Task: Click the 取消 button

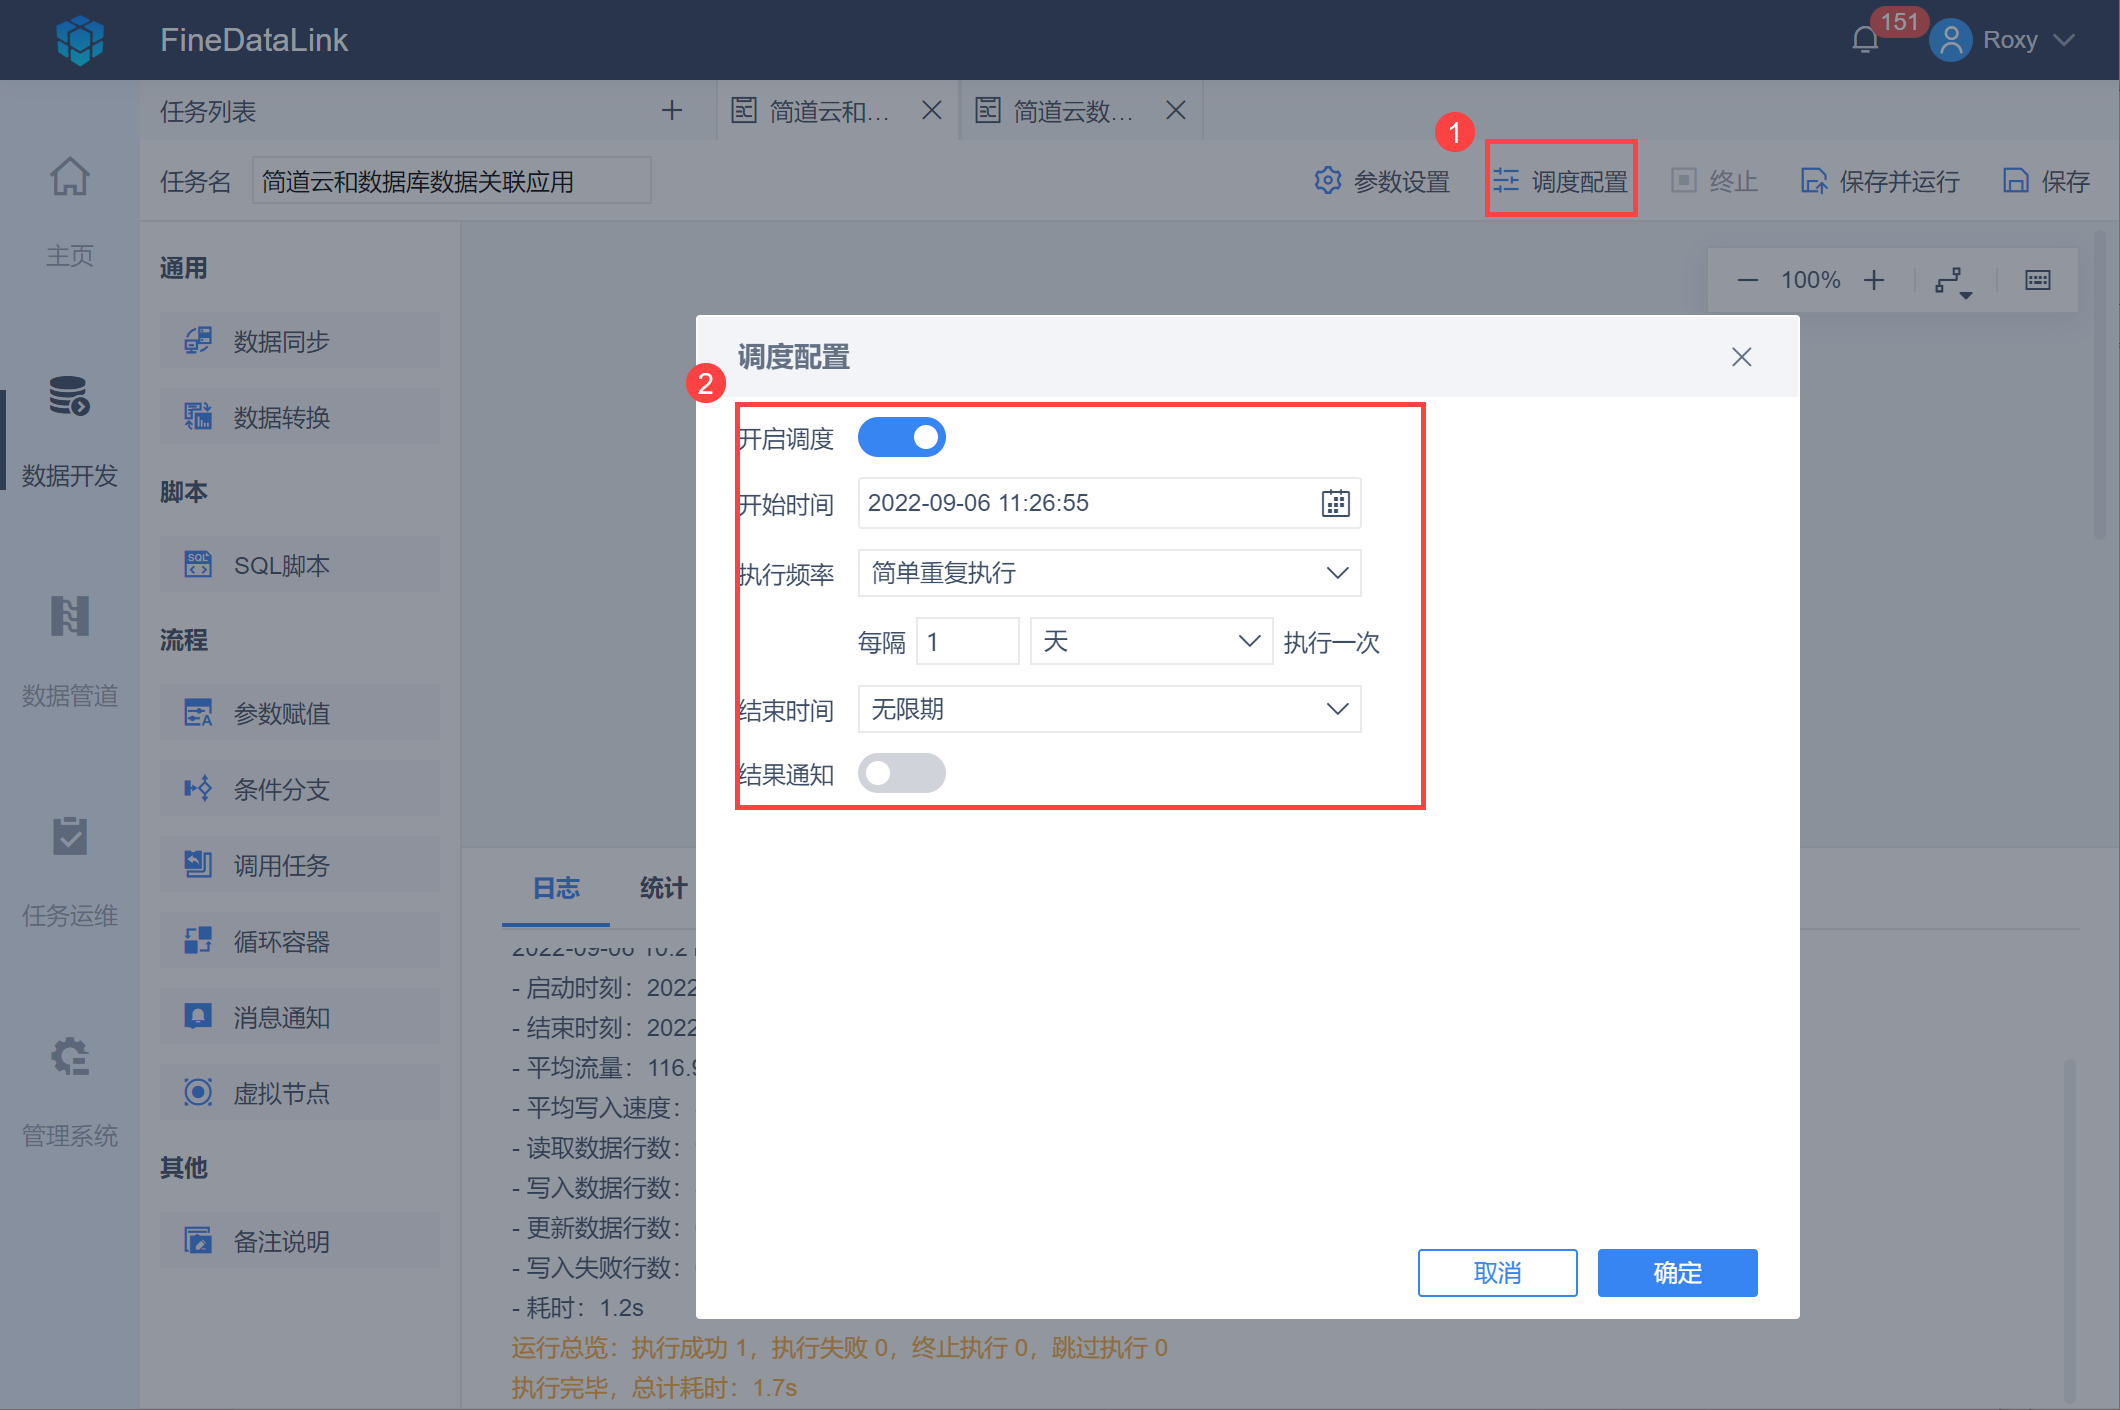Action: point(1497,1272)
